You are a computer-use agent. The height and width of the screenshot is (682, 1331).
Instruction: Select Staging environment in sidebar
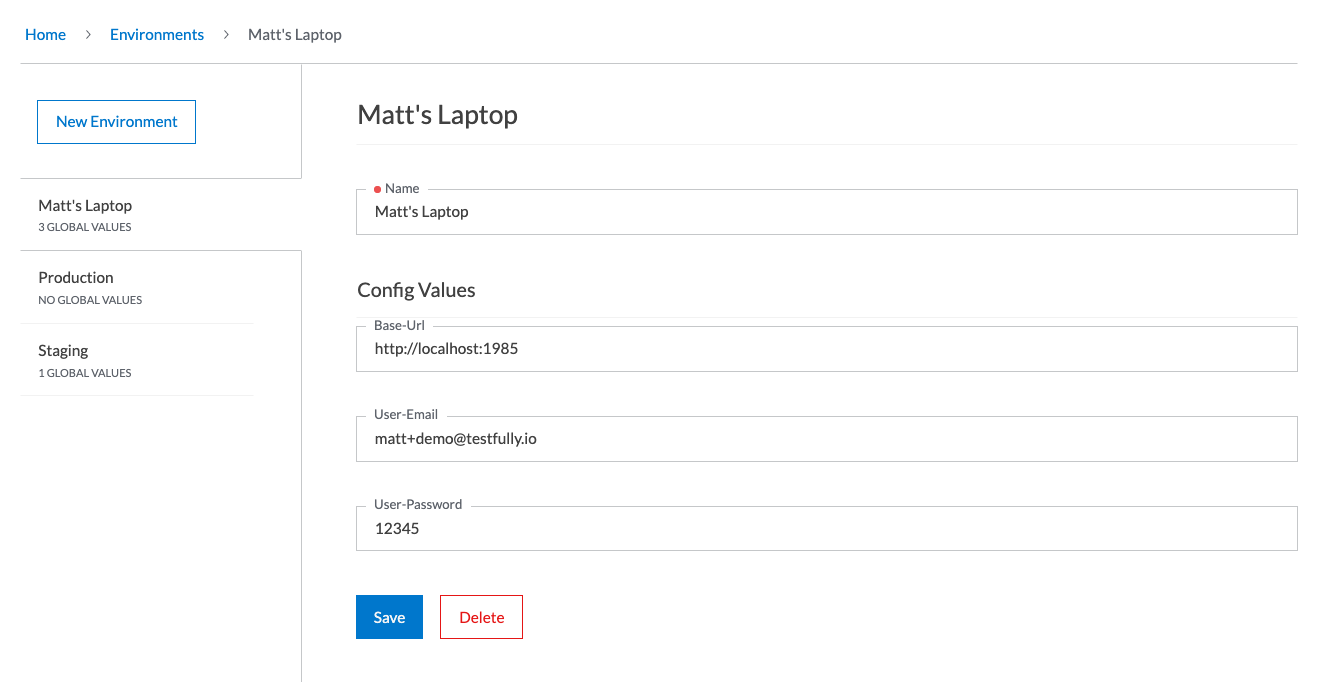coord(137,360)
